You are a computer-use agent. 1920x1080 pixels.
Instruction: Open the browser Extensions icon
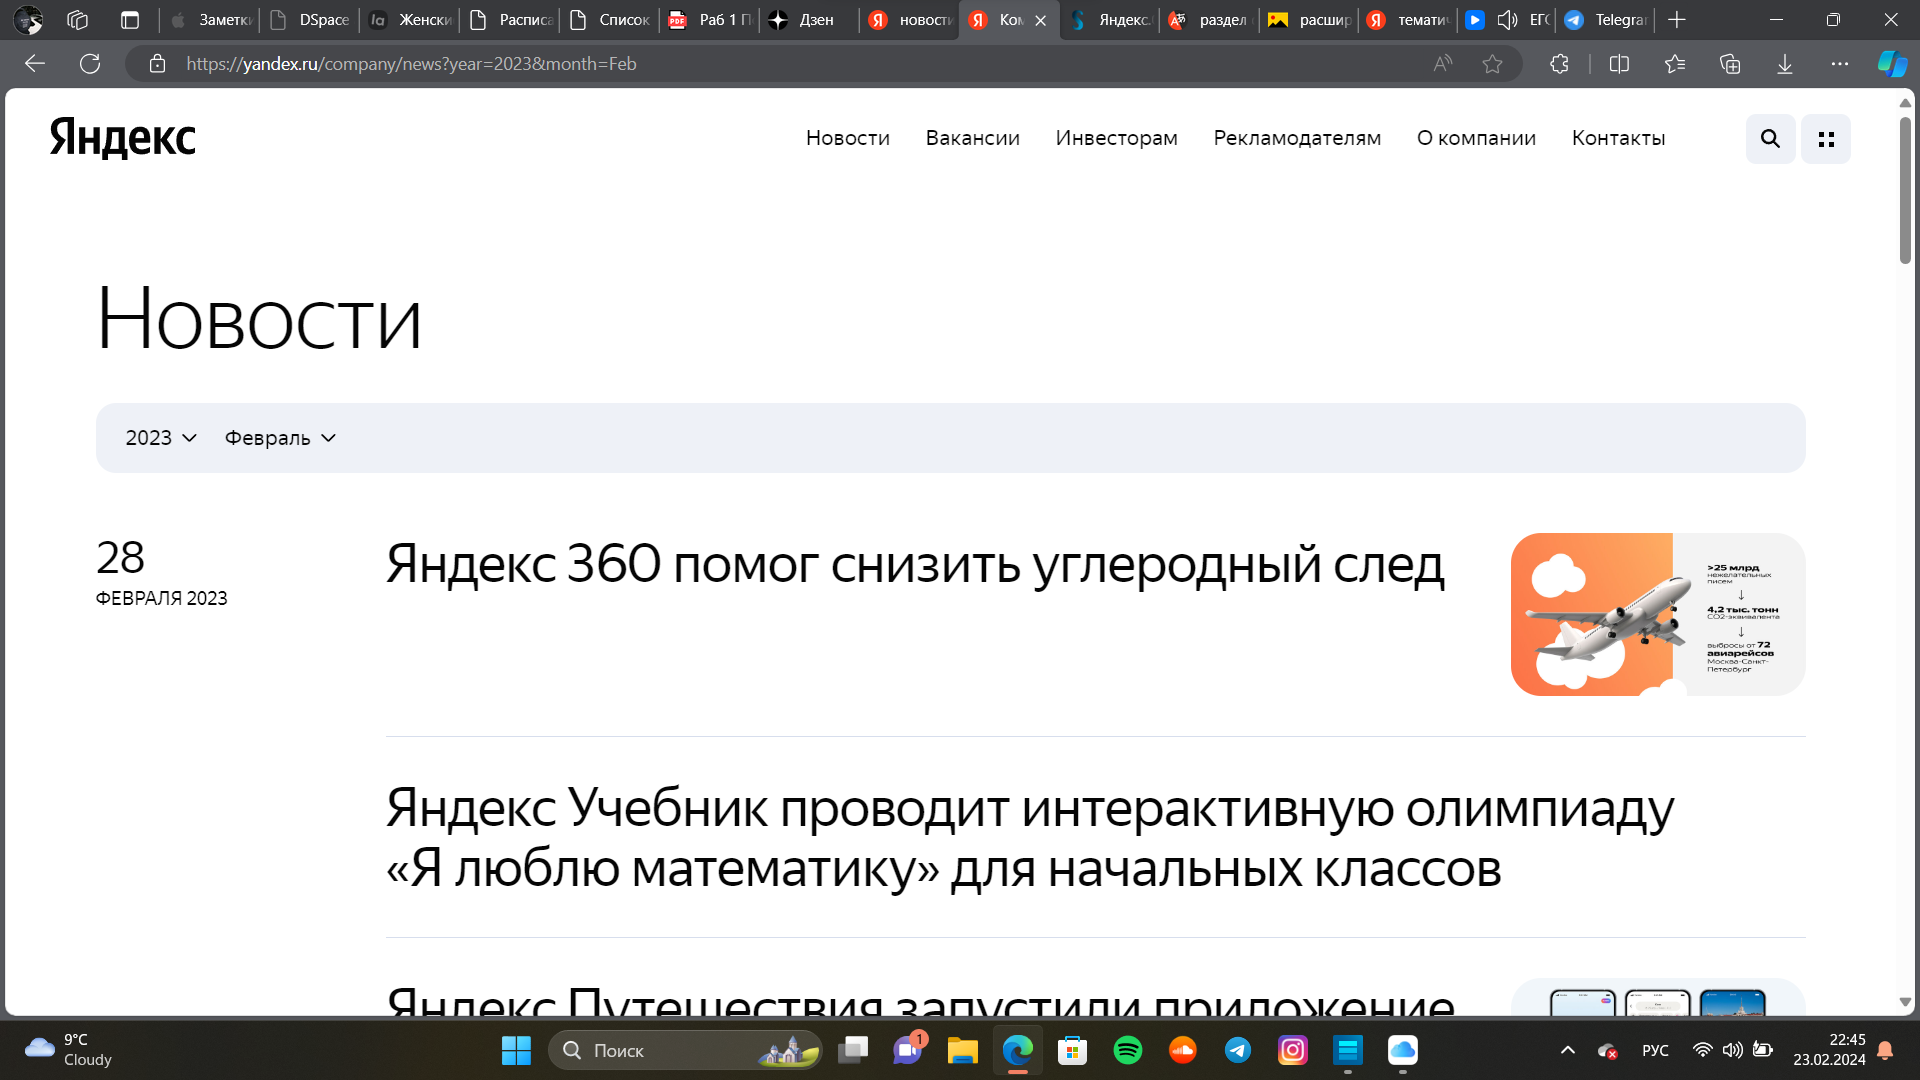1559,64
